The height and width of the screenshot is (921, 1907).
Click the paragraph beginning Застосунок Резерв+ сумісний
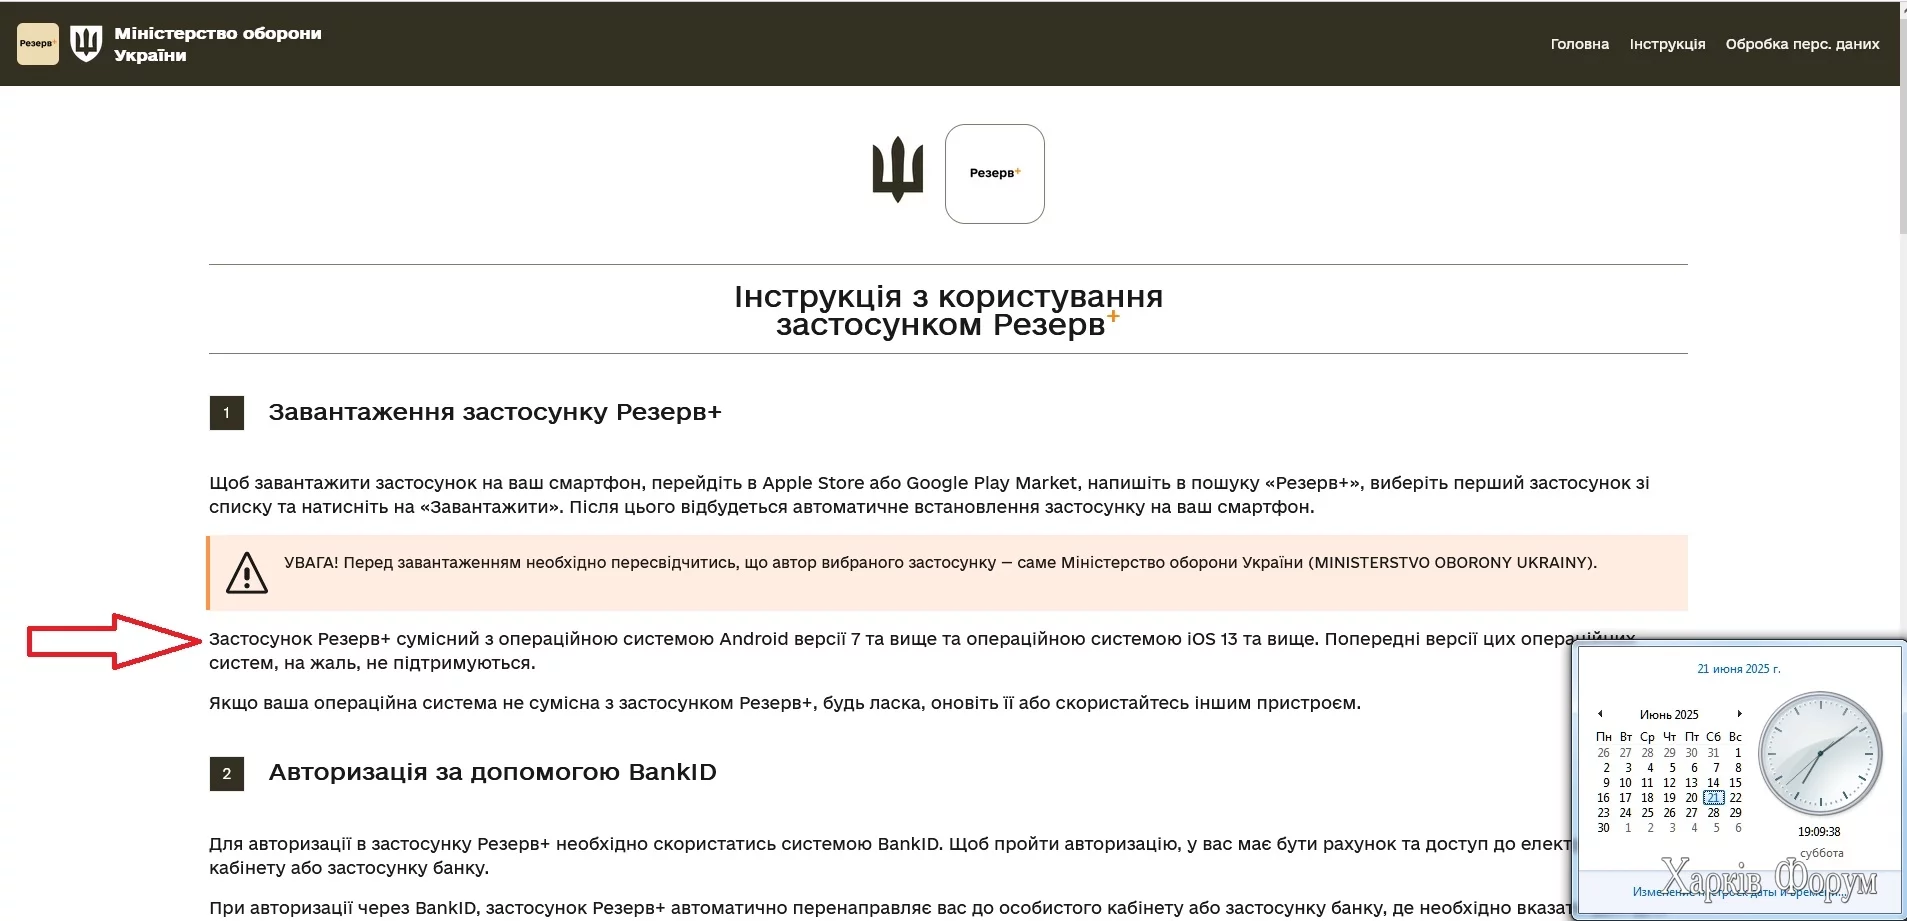pyautogui.click(x=922, y=651)
